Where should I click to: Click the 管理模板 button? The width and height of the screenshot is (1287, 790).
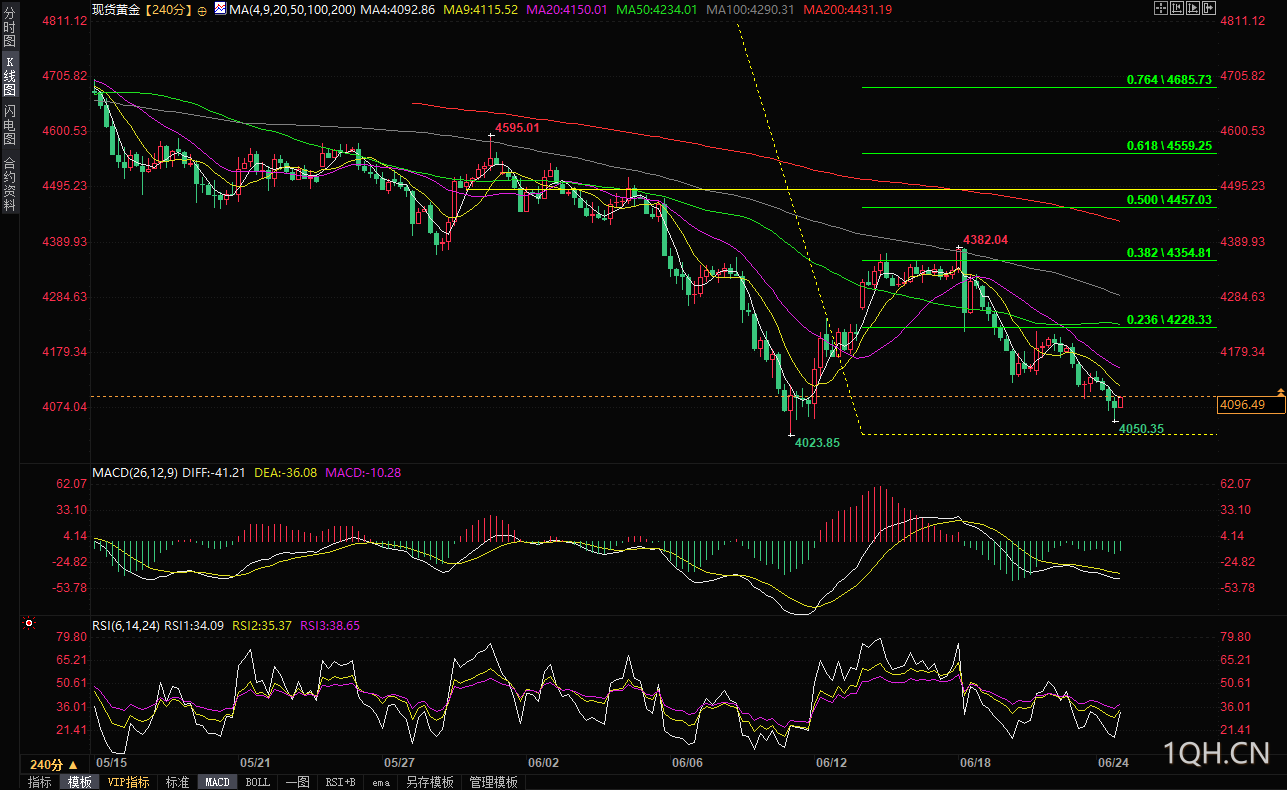coord(494,782)
